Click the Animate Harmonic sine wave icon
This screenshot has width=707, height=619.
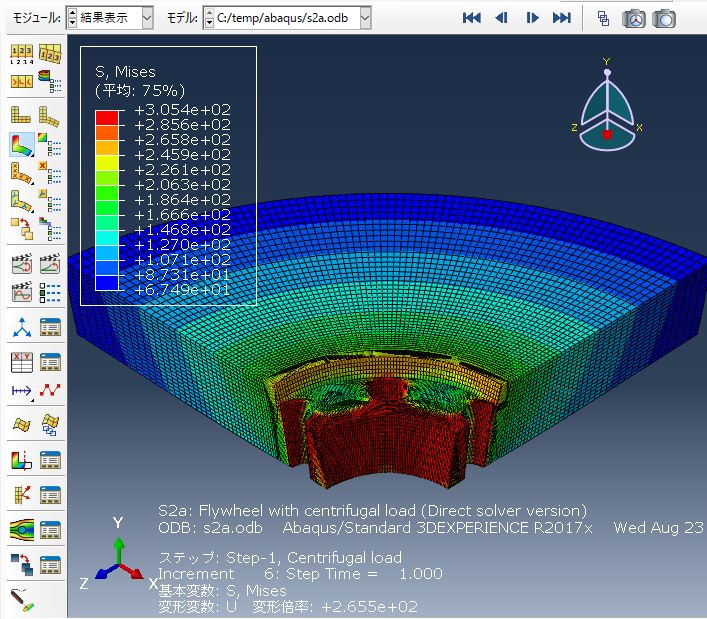coord(22,293)
